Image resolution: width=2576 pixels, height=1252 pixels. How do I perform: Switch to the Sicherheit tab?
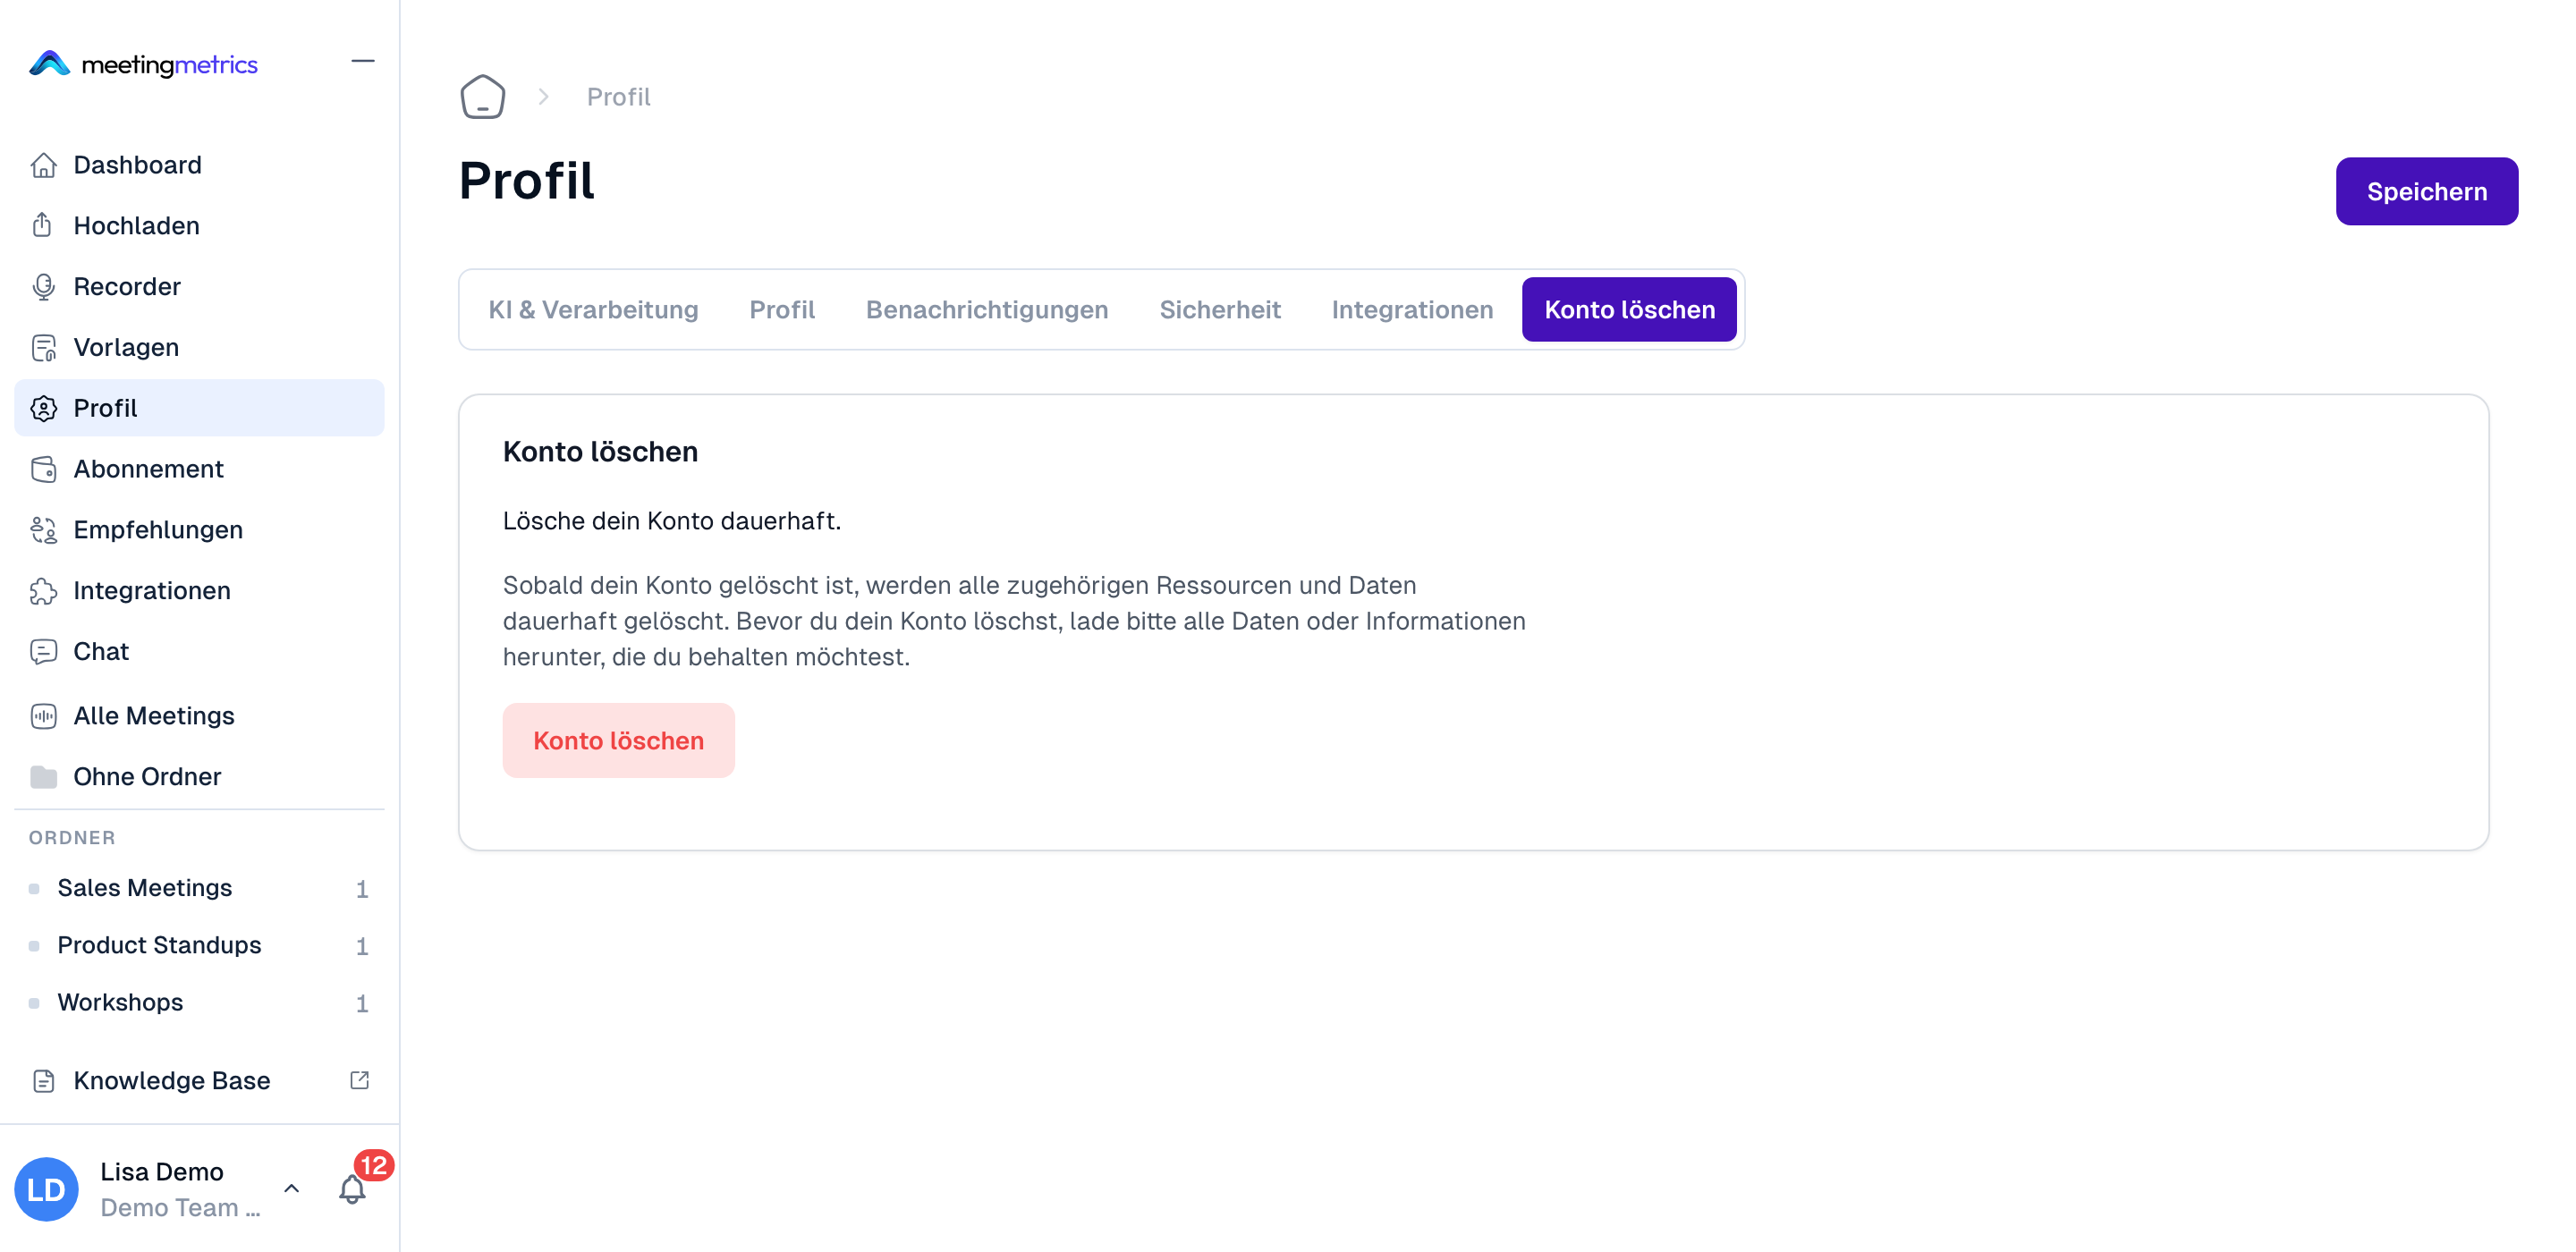point(1219,310)
